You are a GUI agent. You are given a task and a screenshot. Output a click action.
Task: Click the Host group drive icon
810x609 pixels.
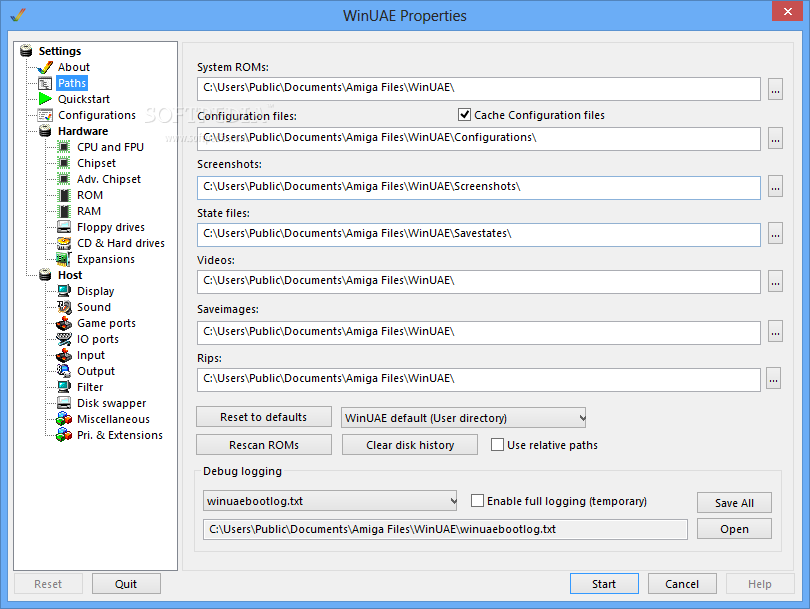pyautogui.click(x=45, y=275)
